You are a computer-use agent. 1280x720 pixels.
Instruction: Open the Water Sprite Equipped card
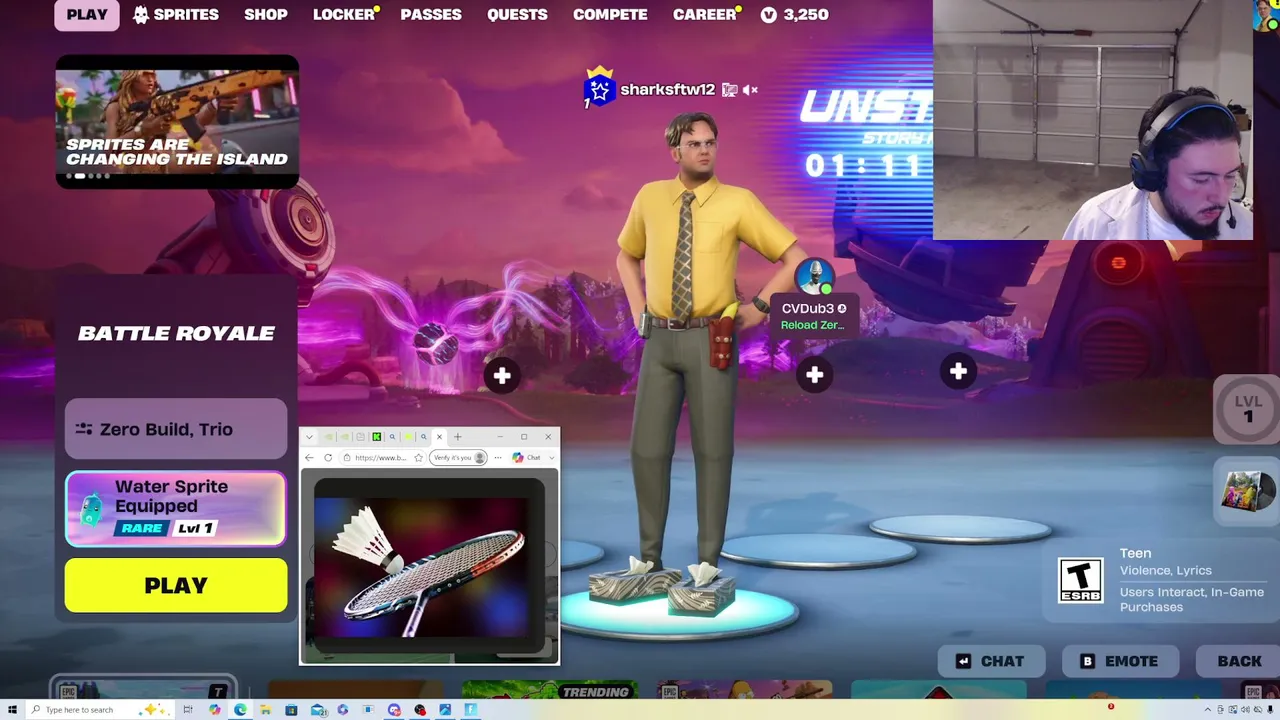pyautogui.click(x=176, y=509)
